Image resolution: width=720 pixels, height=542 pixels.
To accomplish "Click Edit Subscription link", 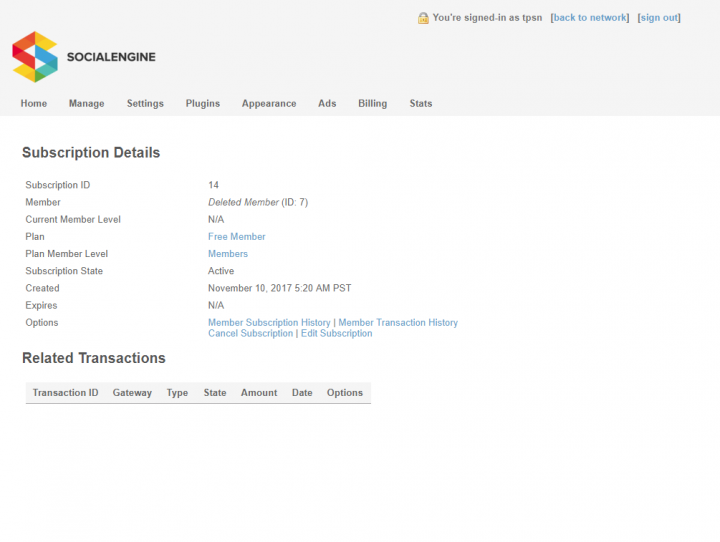I will 337,333.
